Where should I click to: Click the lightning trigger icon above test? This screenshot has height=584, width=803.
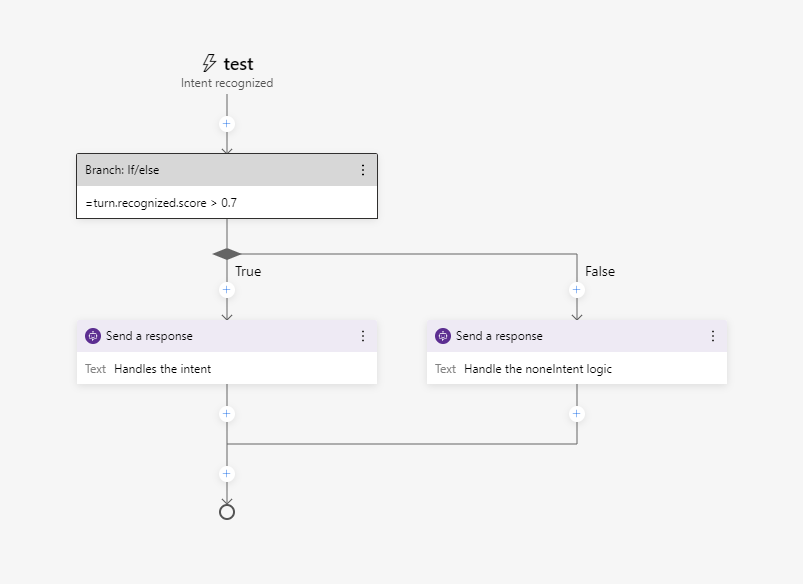209,61
